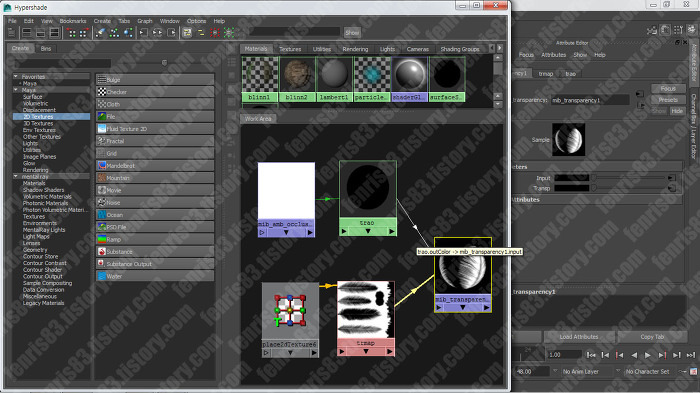The image size is (700, 393).
Task: Select the mib_amb_occlusion node swatch
Action: click(286, 191)
